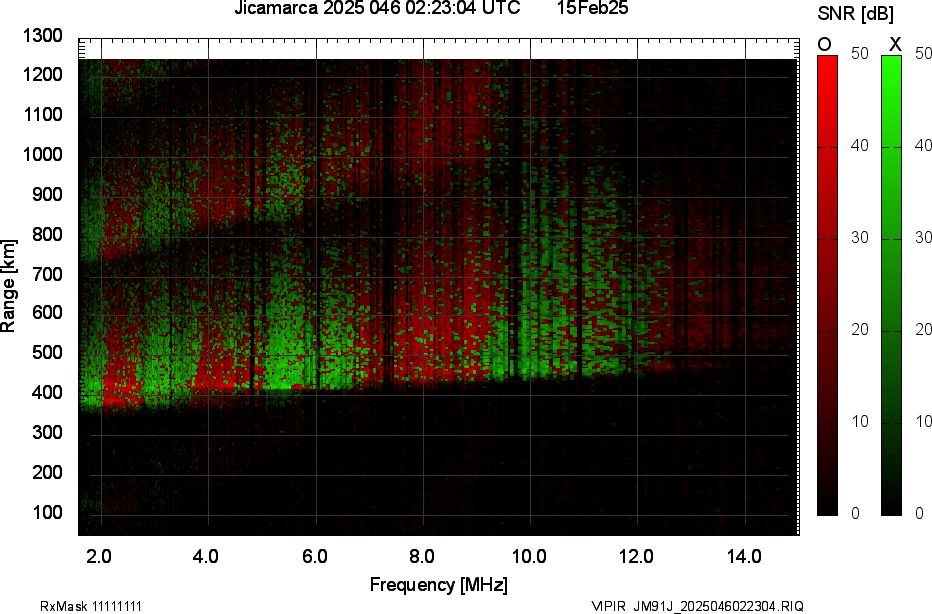Click the 600 range tick label
This screenshot has width=932, height=614.
pos(46,313)
